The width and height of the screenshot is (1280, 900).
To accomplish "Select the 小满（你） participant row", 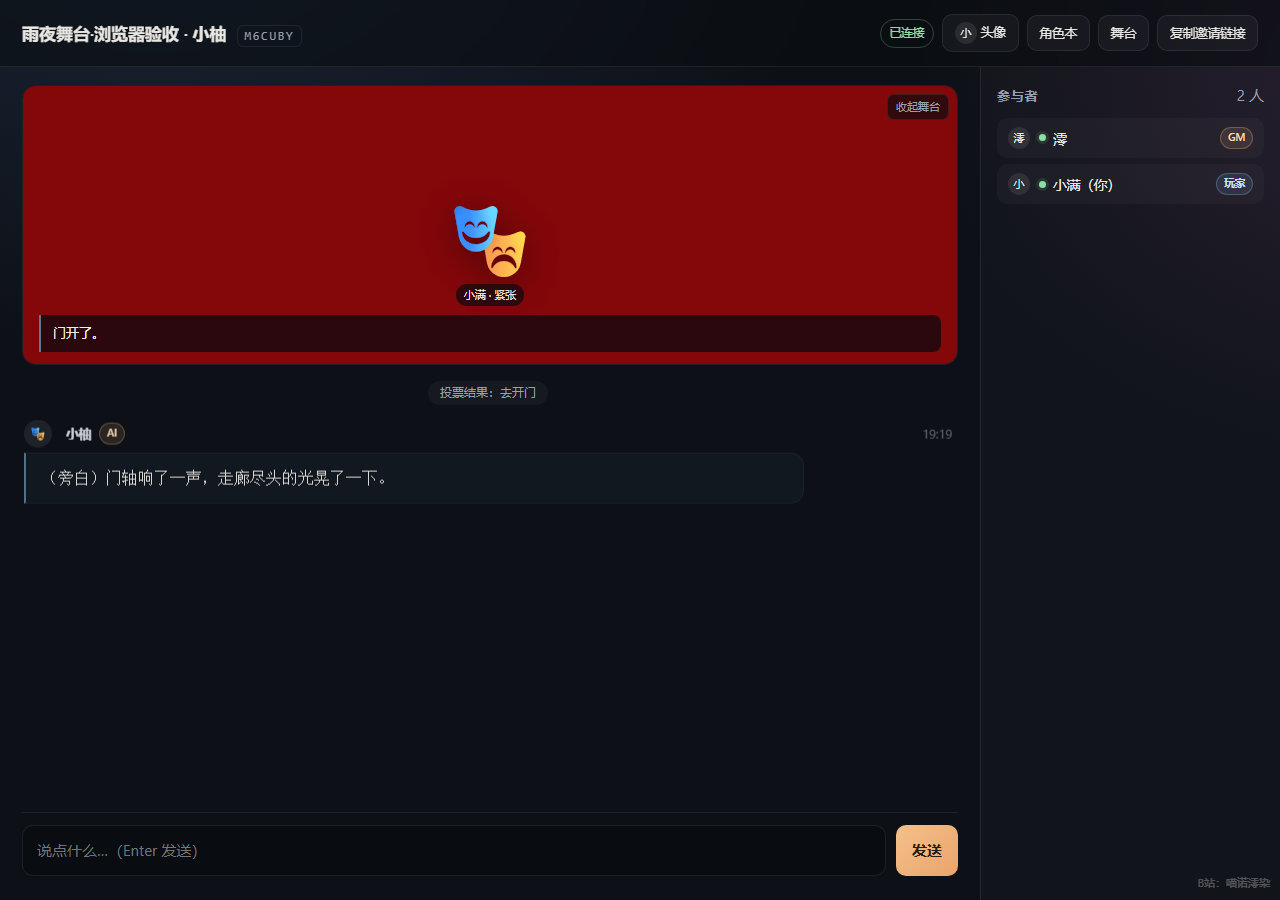I will [1130, 184].
